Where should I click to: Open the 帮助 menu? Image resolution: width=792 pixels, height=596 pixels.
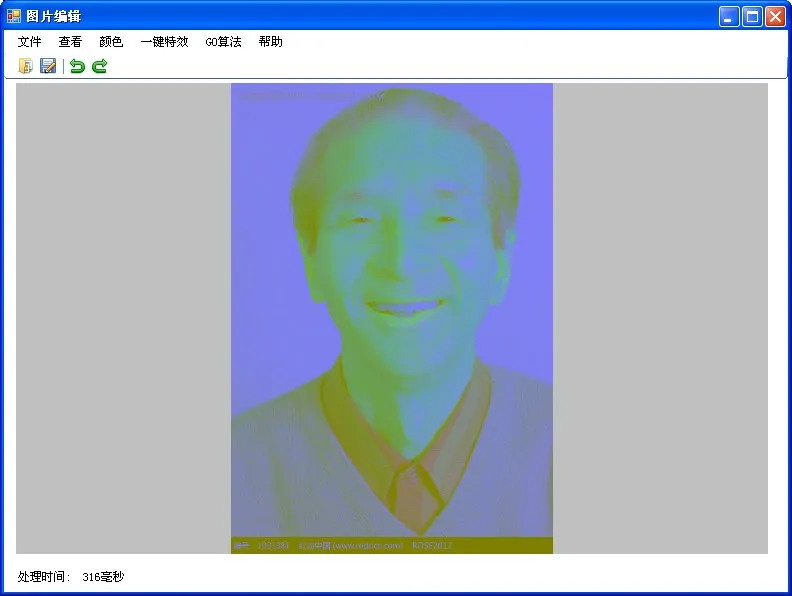[270, 42]
